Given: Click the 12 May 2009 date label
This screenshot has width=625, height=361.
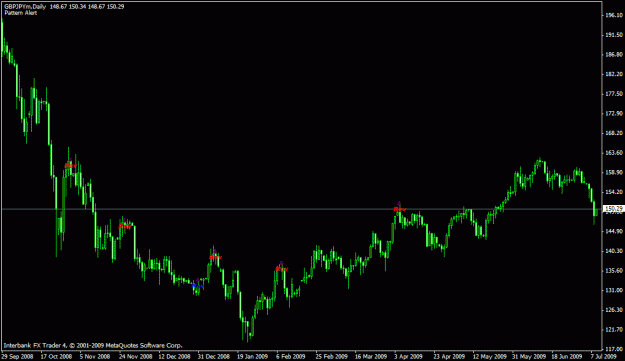Looking at the screenshot, I should point(489,356).
